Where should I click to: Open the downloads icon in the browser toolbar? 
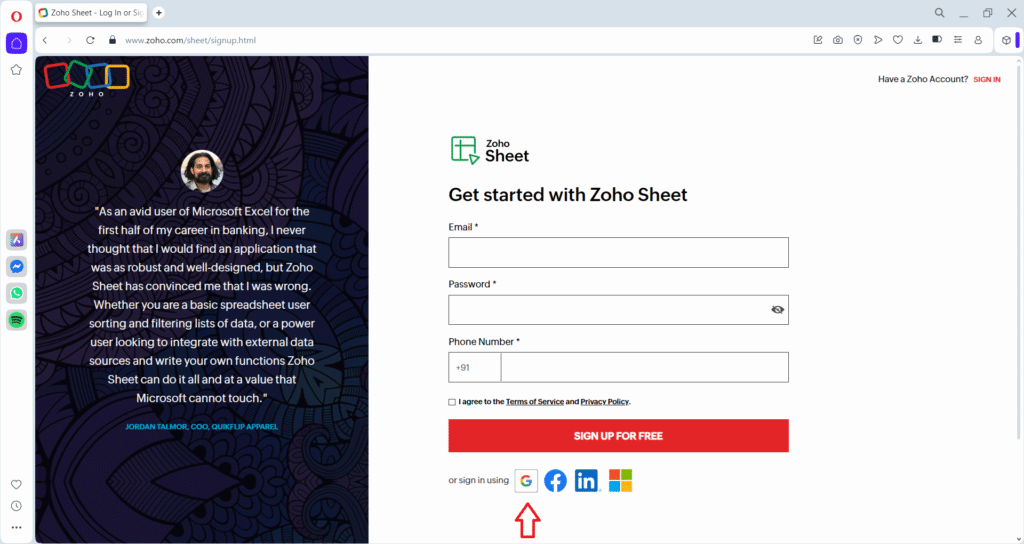click(917, 40)
